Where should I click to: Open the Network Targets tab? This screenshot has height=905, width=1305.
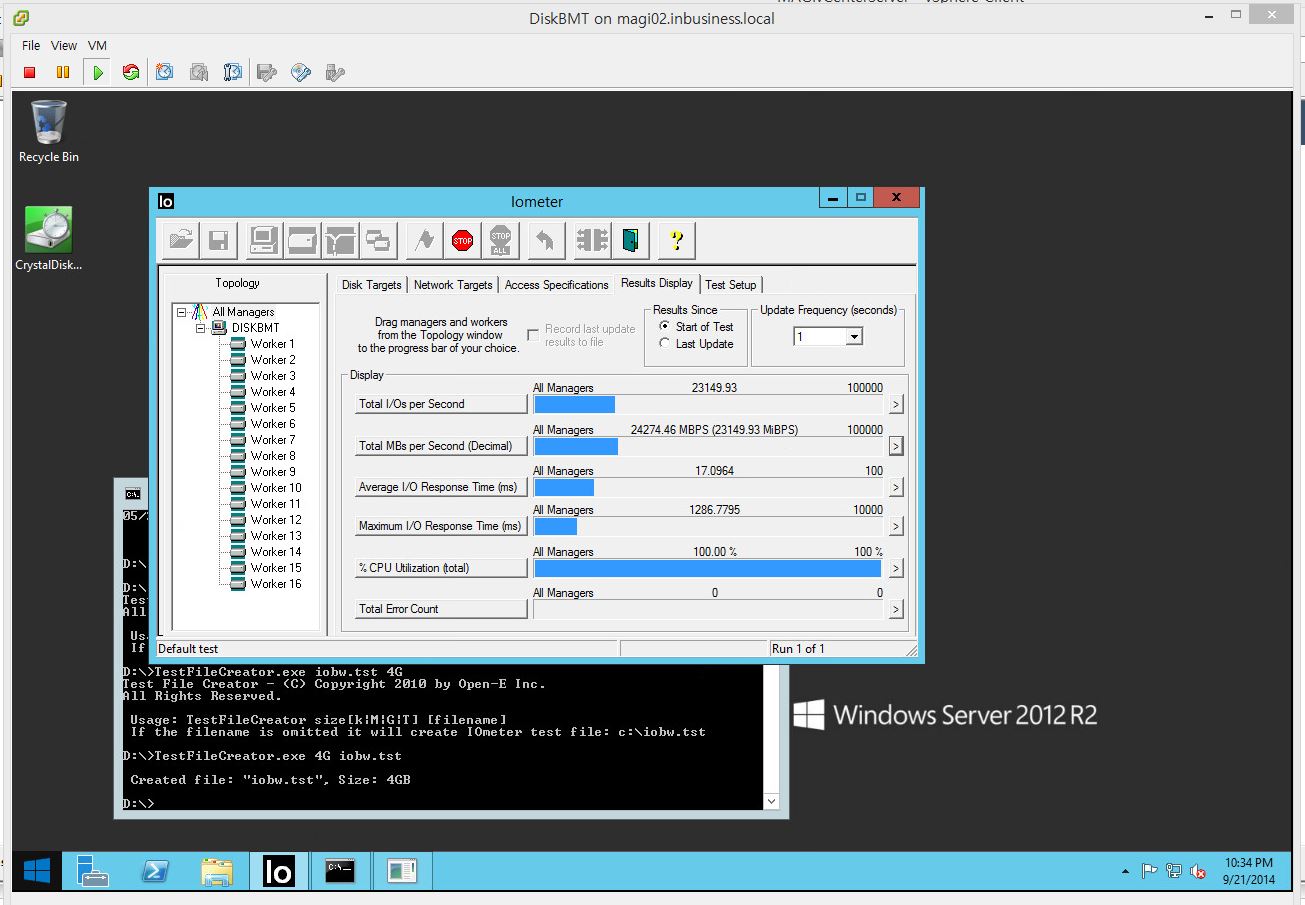coord(453,285)
